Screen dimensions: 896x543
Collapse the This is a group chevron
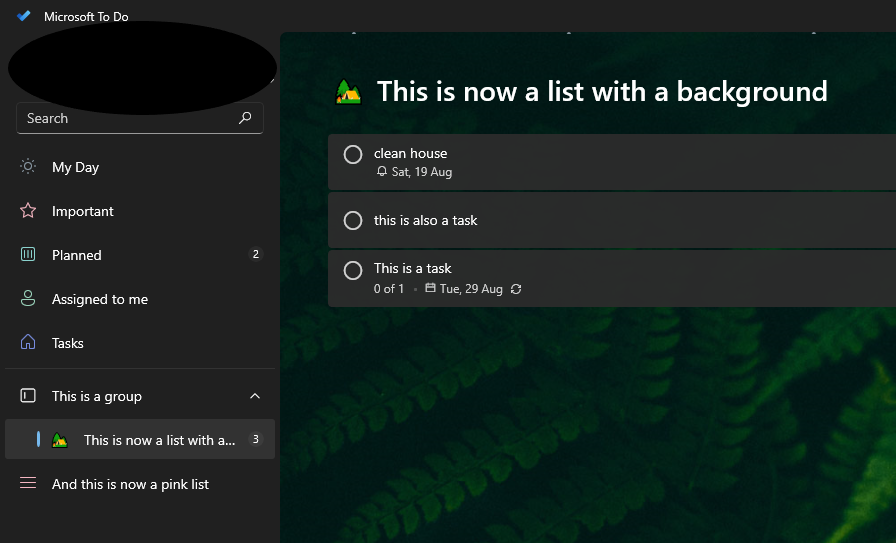[255, 396]
